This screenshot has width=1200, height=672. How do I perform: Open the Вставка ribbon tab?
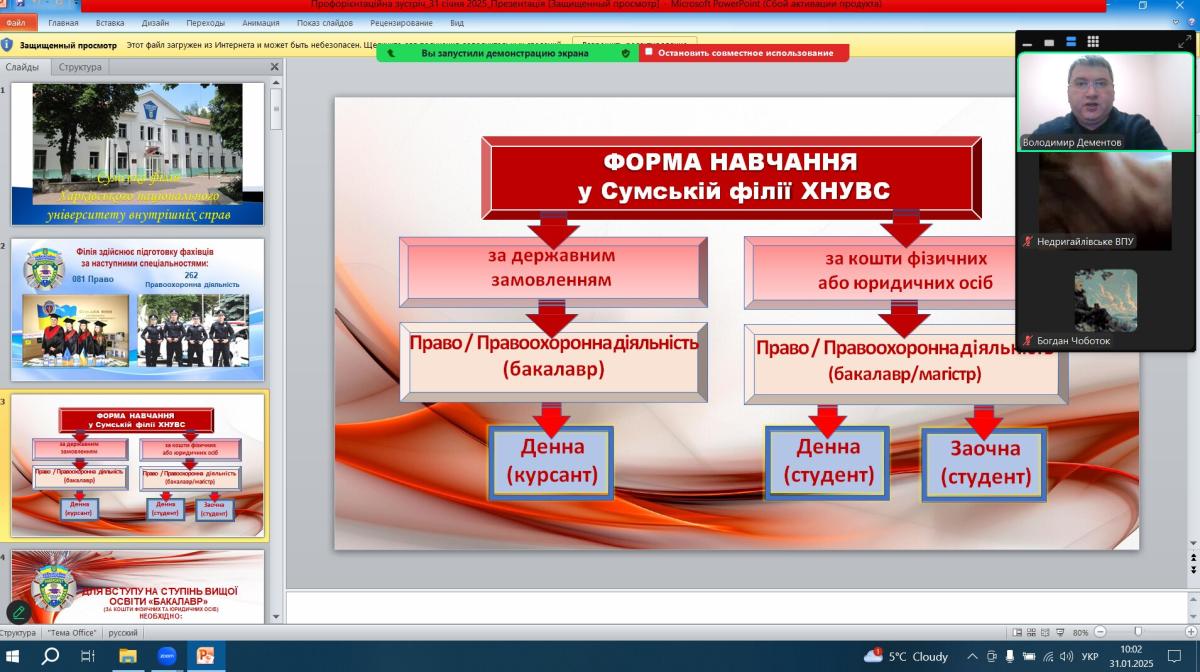pyautogui.click(x=111, y=22)
